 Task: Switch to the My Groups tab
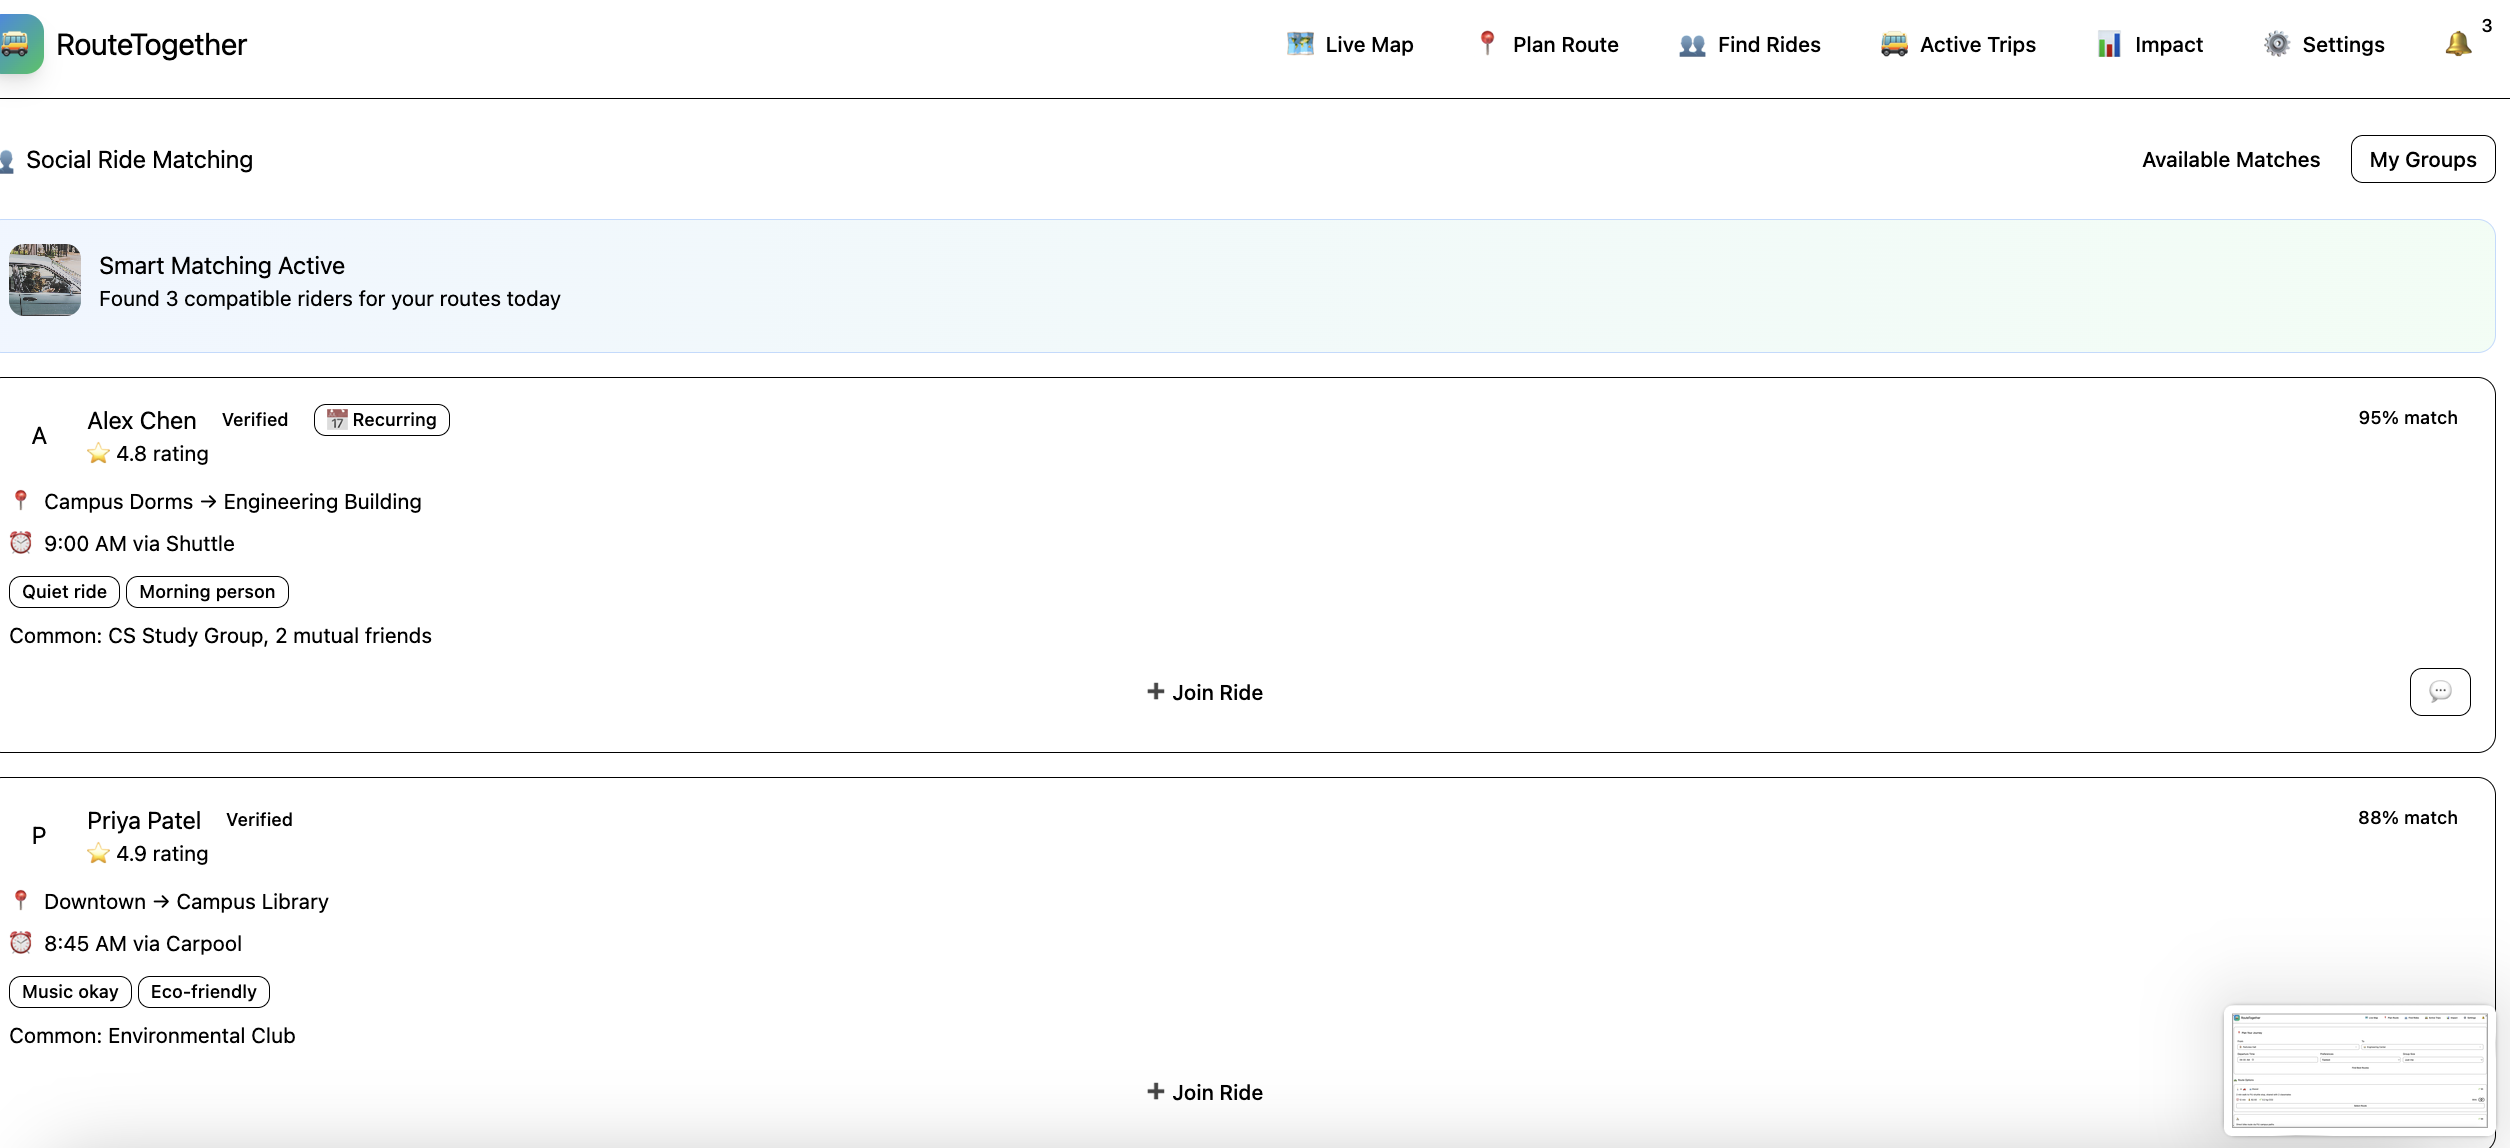click(x=2422, y=160)
